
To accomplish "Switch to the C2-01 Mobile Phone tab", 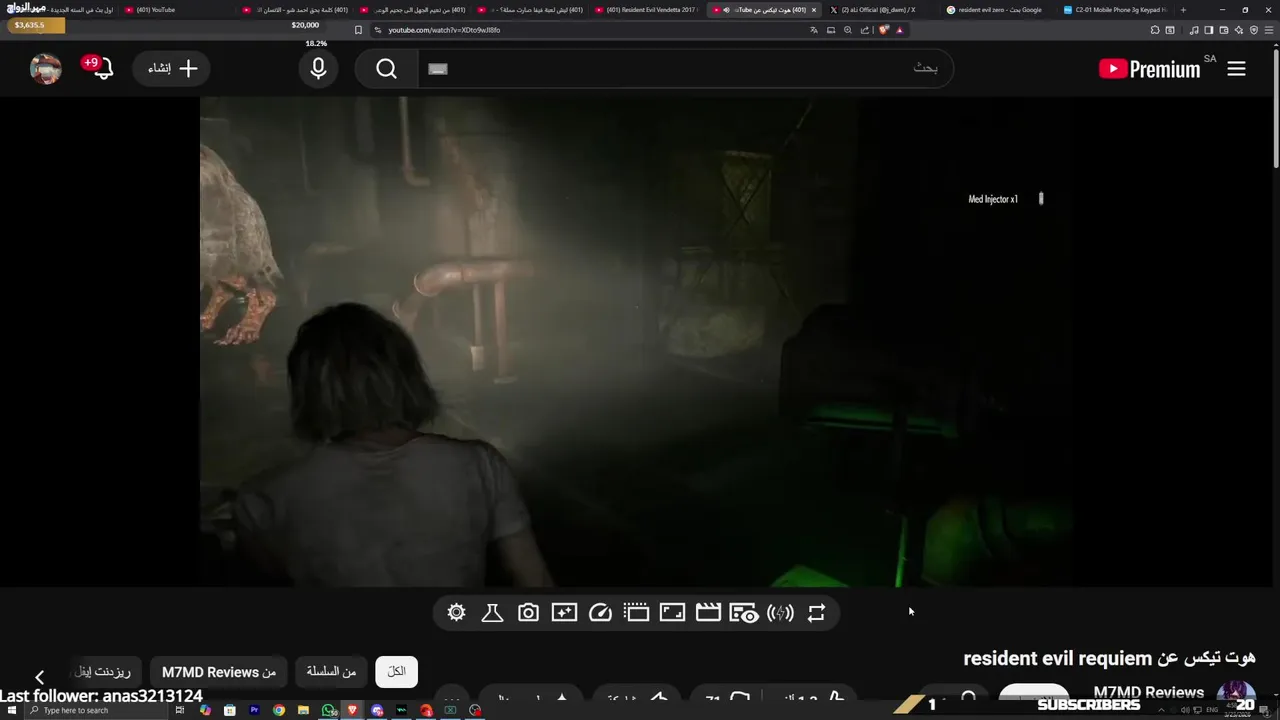I will coord(1113,10).
